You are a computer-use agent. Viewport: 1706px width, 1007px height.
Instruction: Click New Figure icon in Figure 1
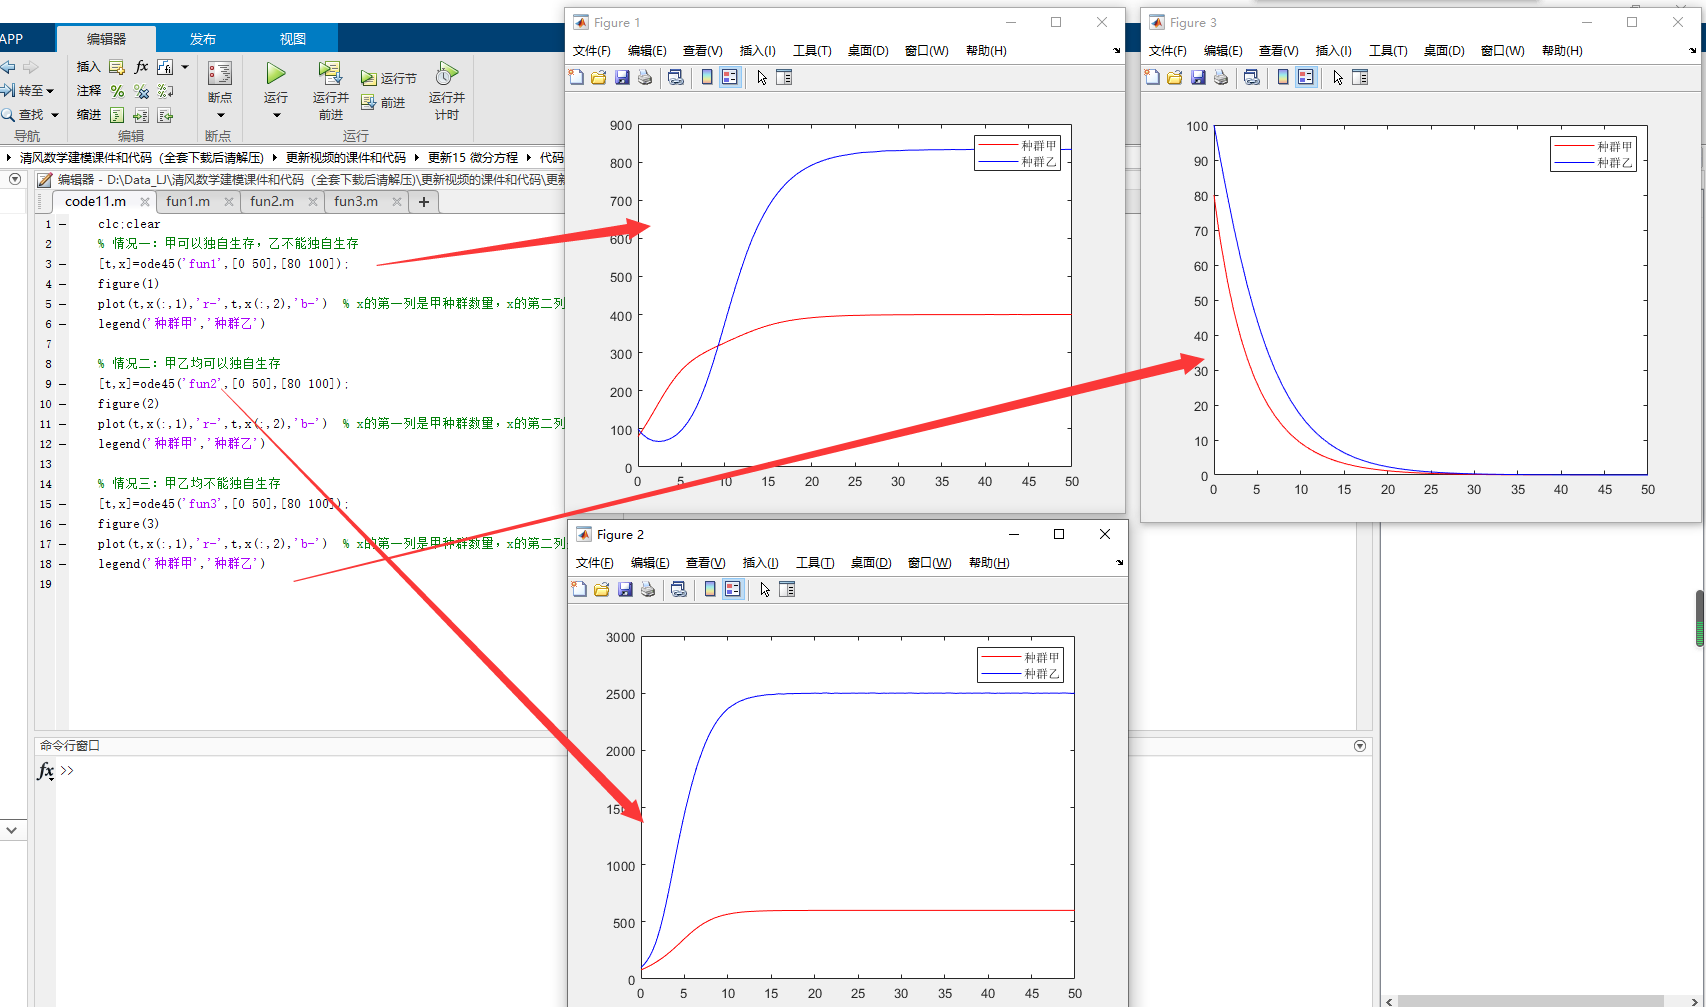point(576,77)
